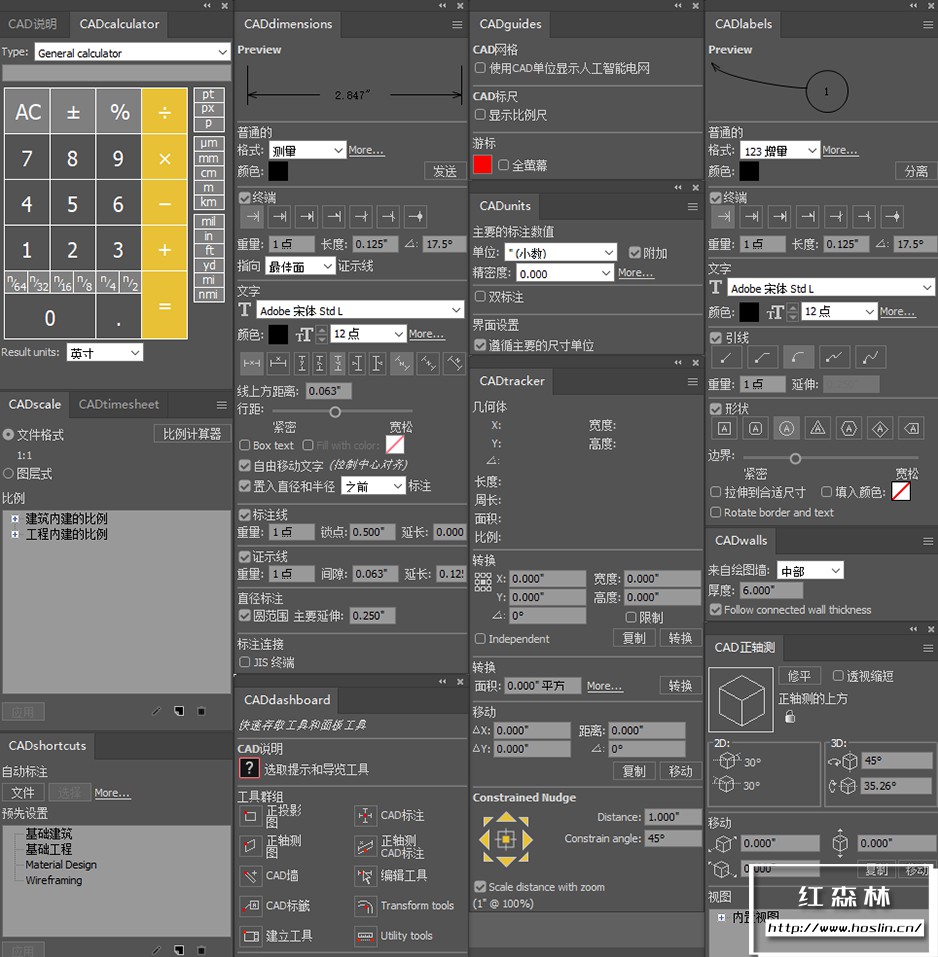The image size is (938, 957).
Task: Open the Result units 英寸 dropdown
Action: click(104, 353)
